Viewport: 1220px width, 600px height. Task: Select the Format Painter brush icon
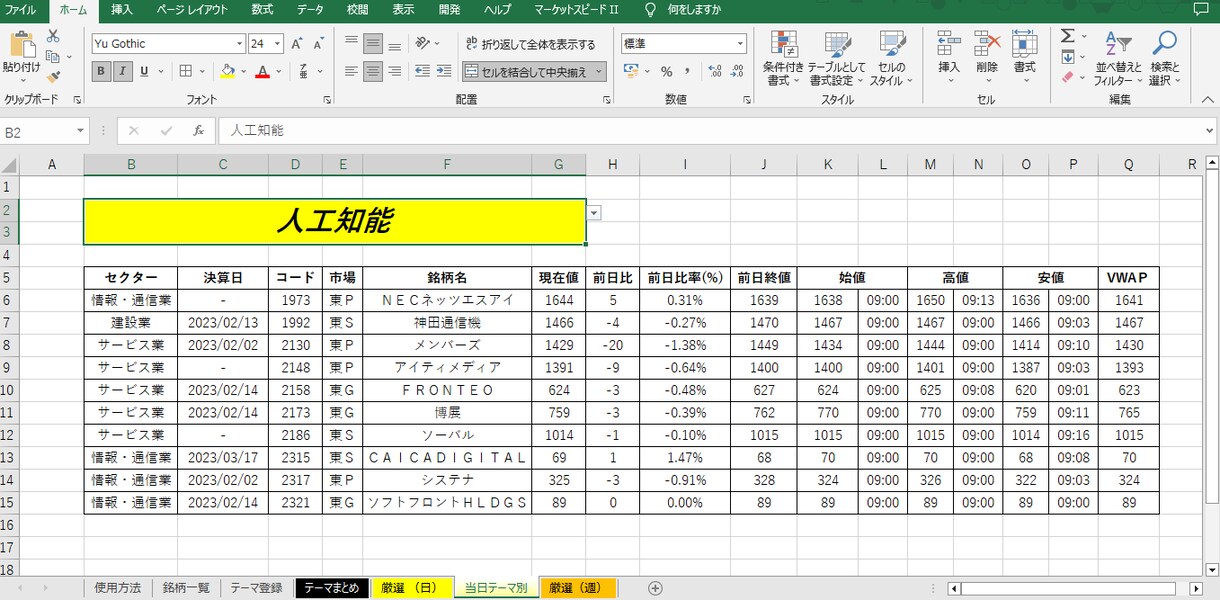coord(52,77)
